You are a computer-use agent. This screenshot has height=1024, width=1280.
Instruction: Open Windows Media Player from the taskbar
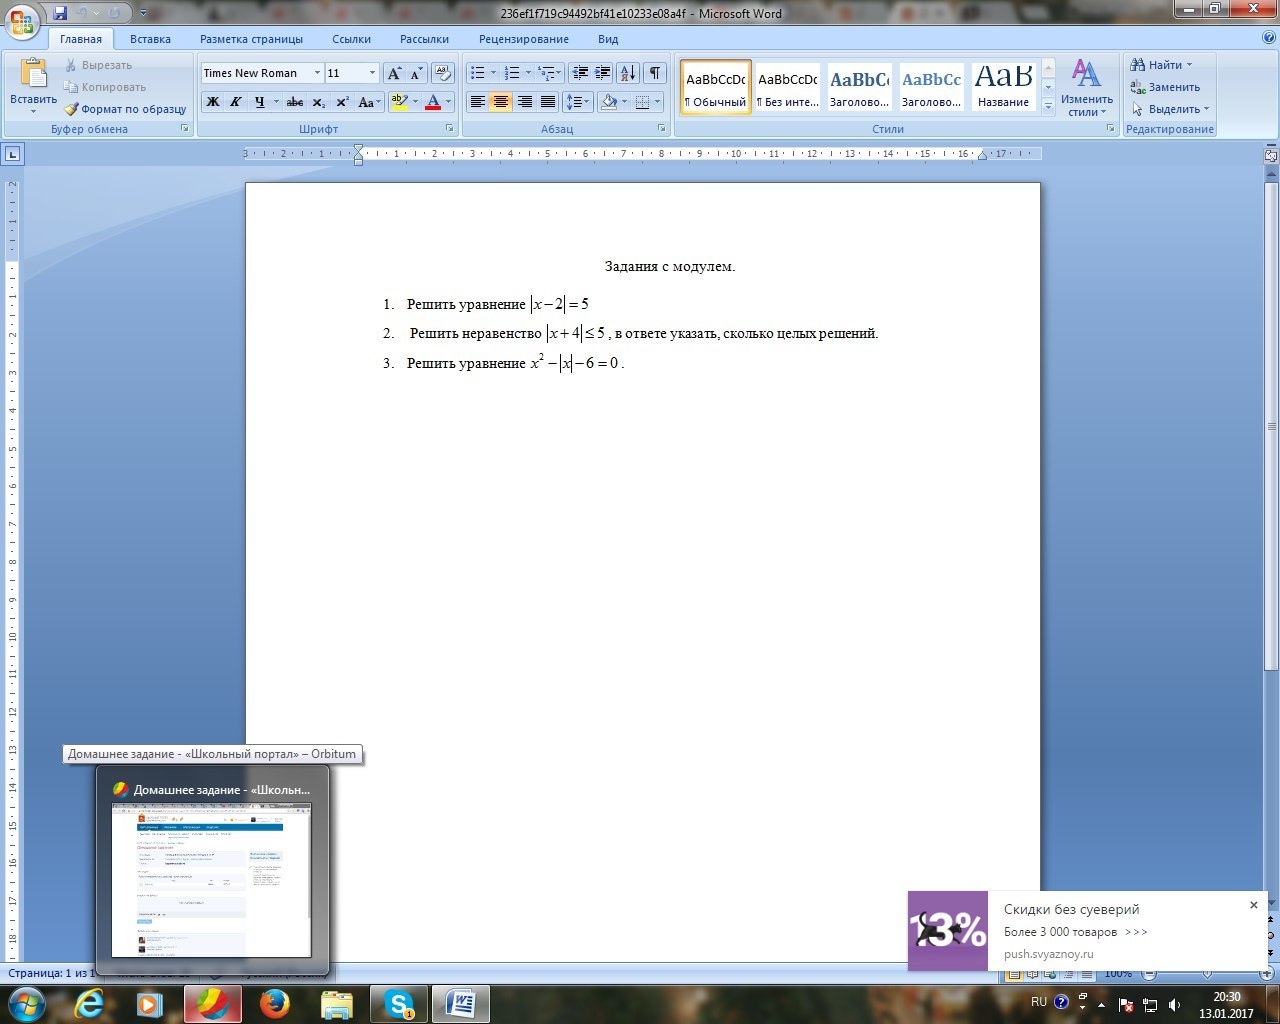pos(150,1003)
